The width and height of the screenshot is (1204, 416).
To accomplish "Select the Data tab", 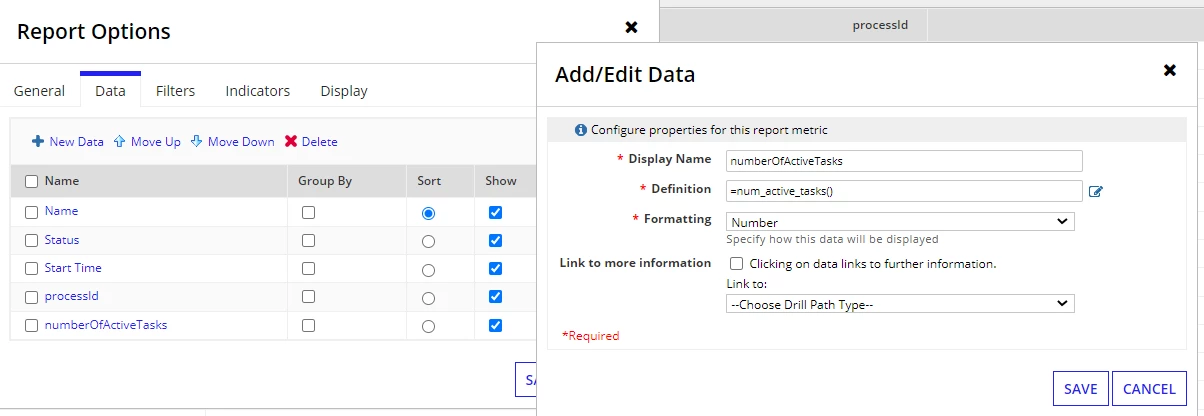I will click(110, 91).
